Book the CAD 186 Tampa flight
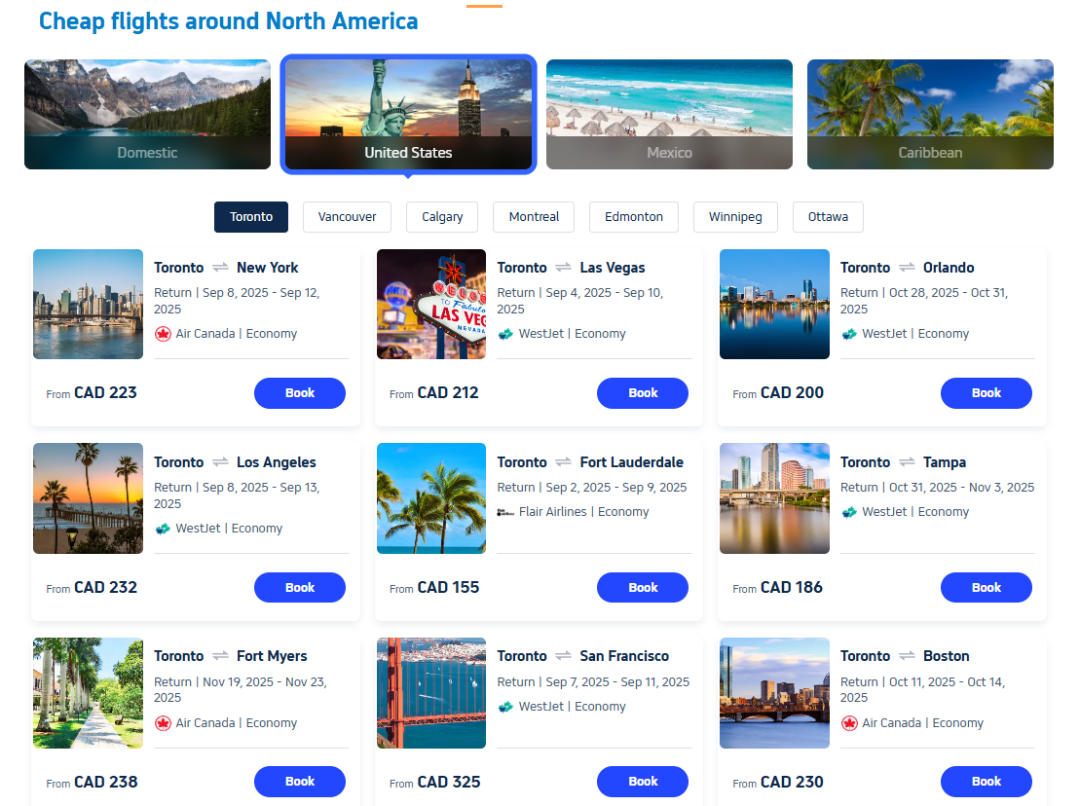Image resolution: width=1080 pixels, height=806 pixels. click(x=986, y=588)
